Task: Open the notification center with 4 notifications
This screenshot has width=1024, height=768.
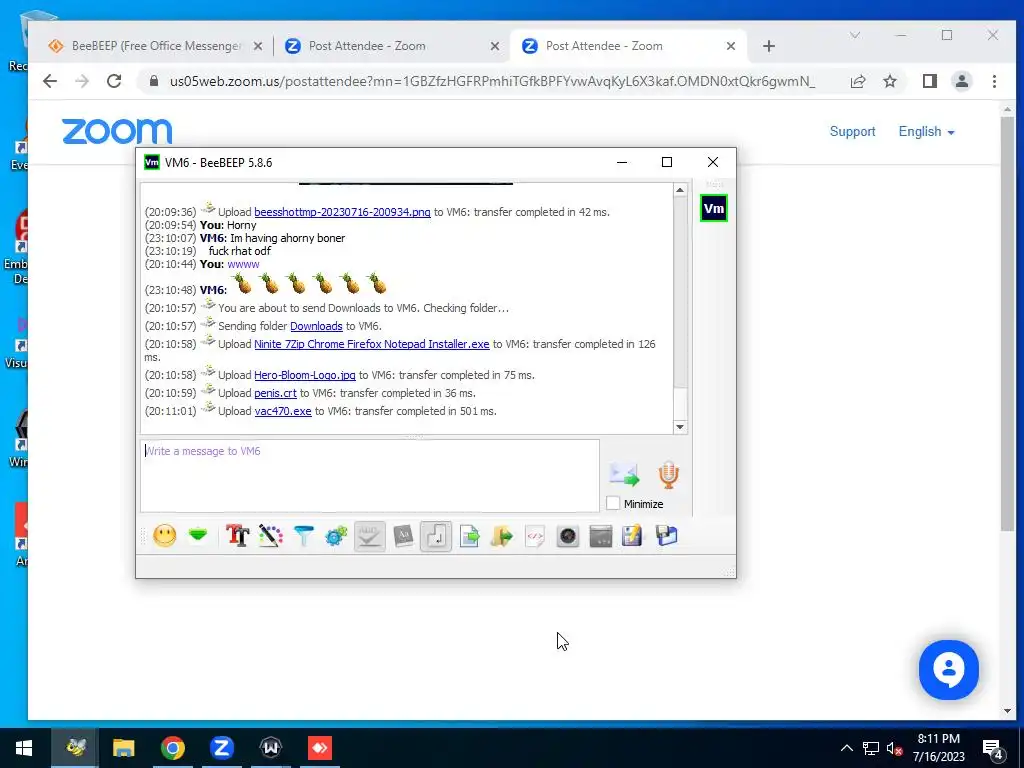Action: 993,749
